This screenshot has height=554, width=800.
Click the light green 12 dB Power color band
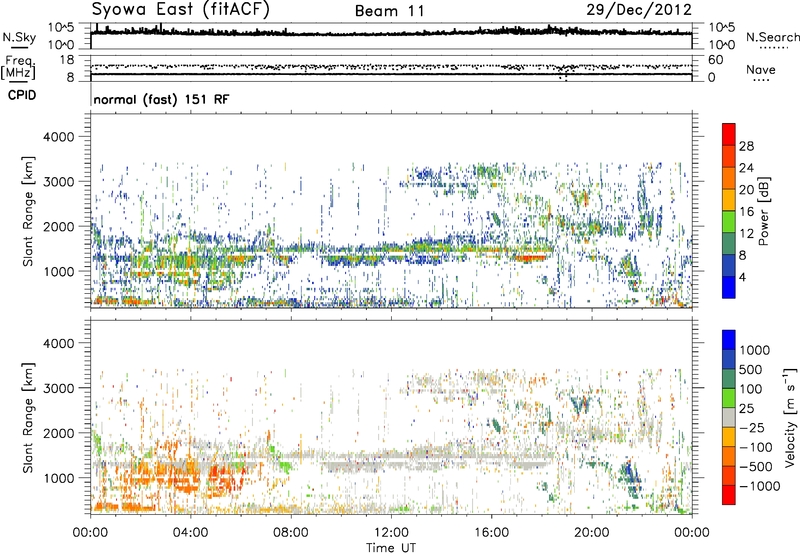coord(729,222)
